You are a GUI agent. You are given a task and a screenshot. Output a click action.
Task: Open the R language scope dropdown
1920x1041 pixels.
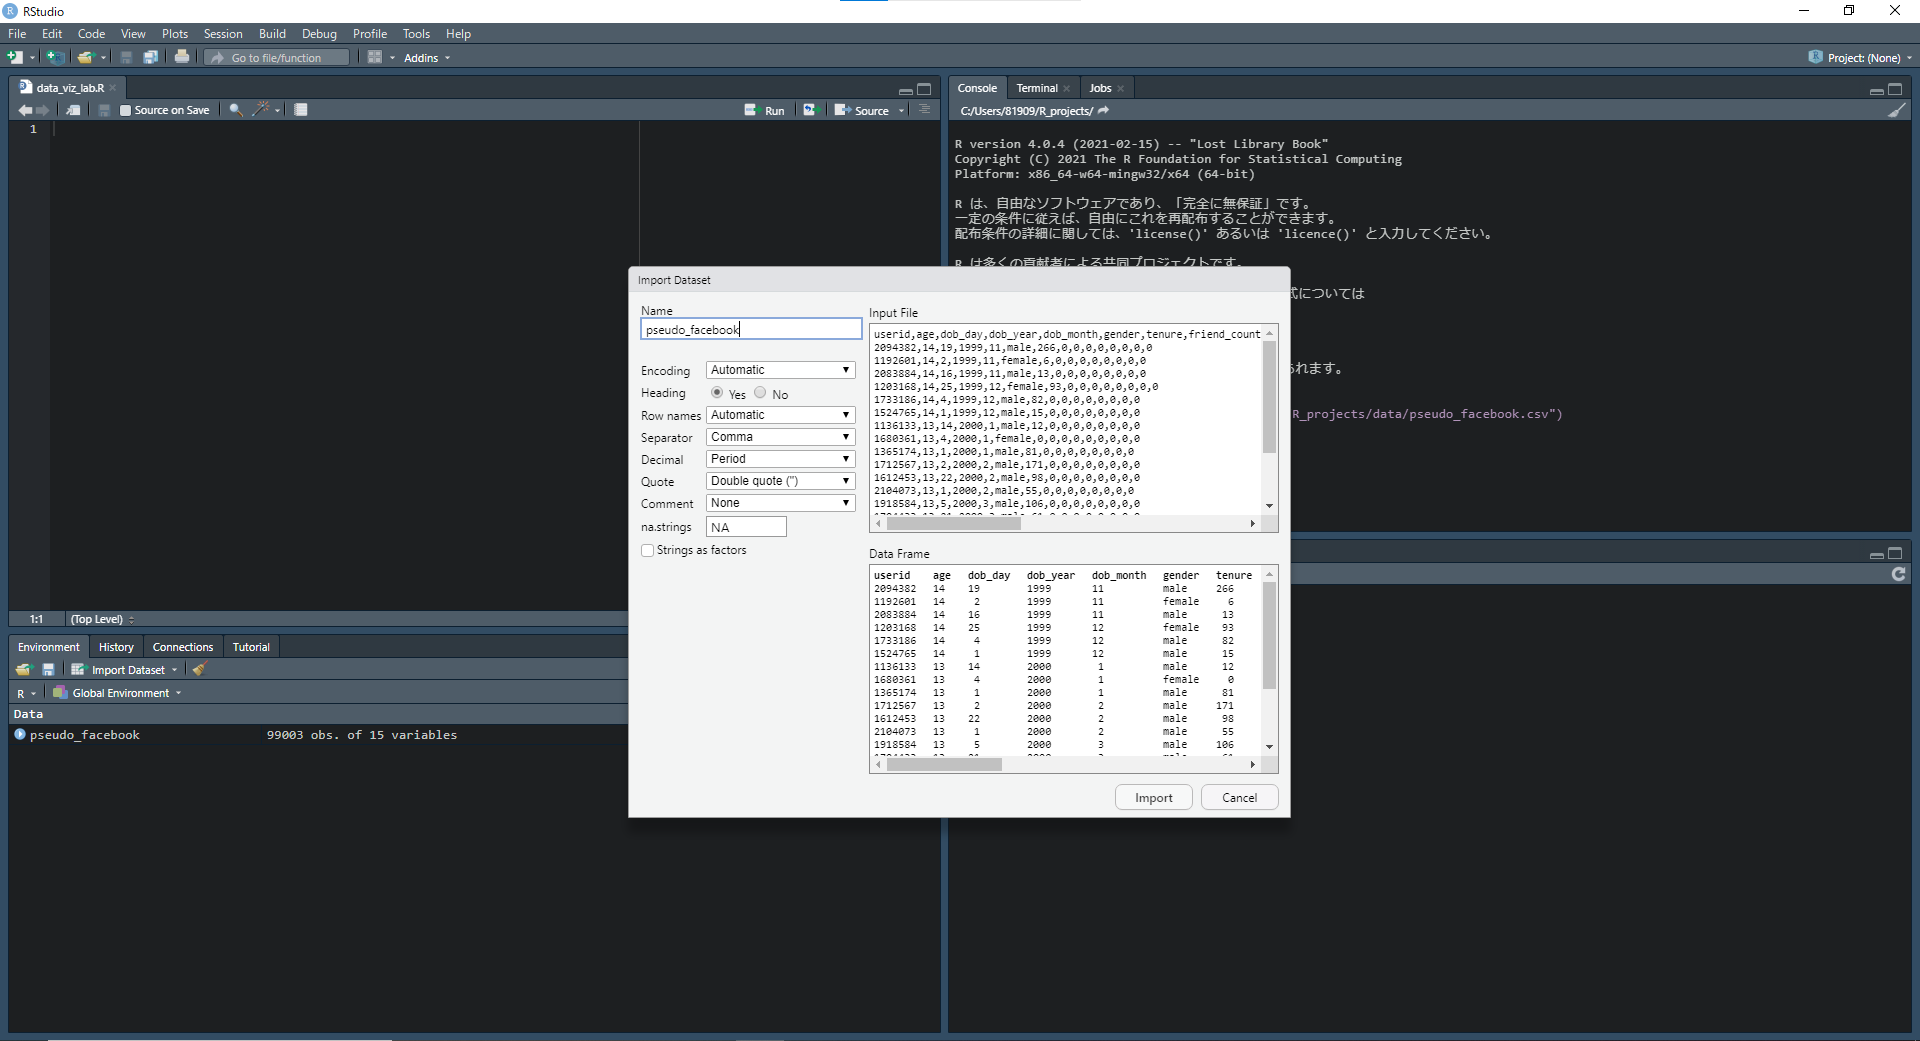coord(26,693)
